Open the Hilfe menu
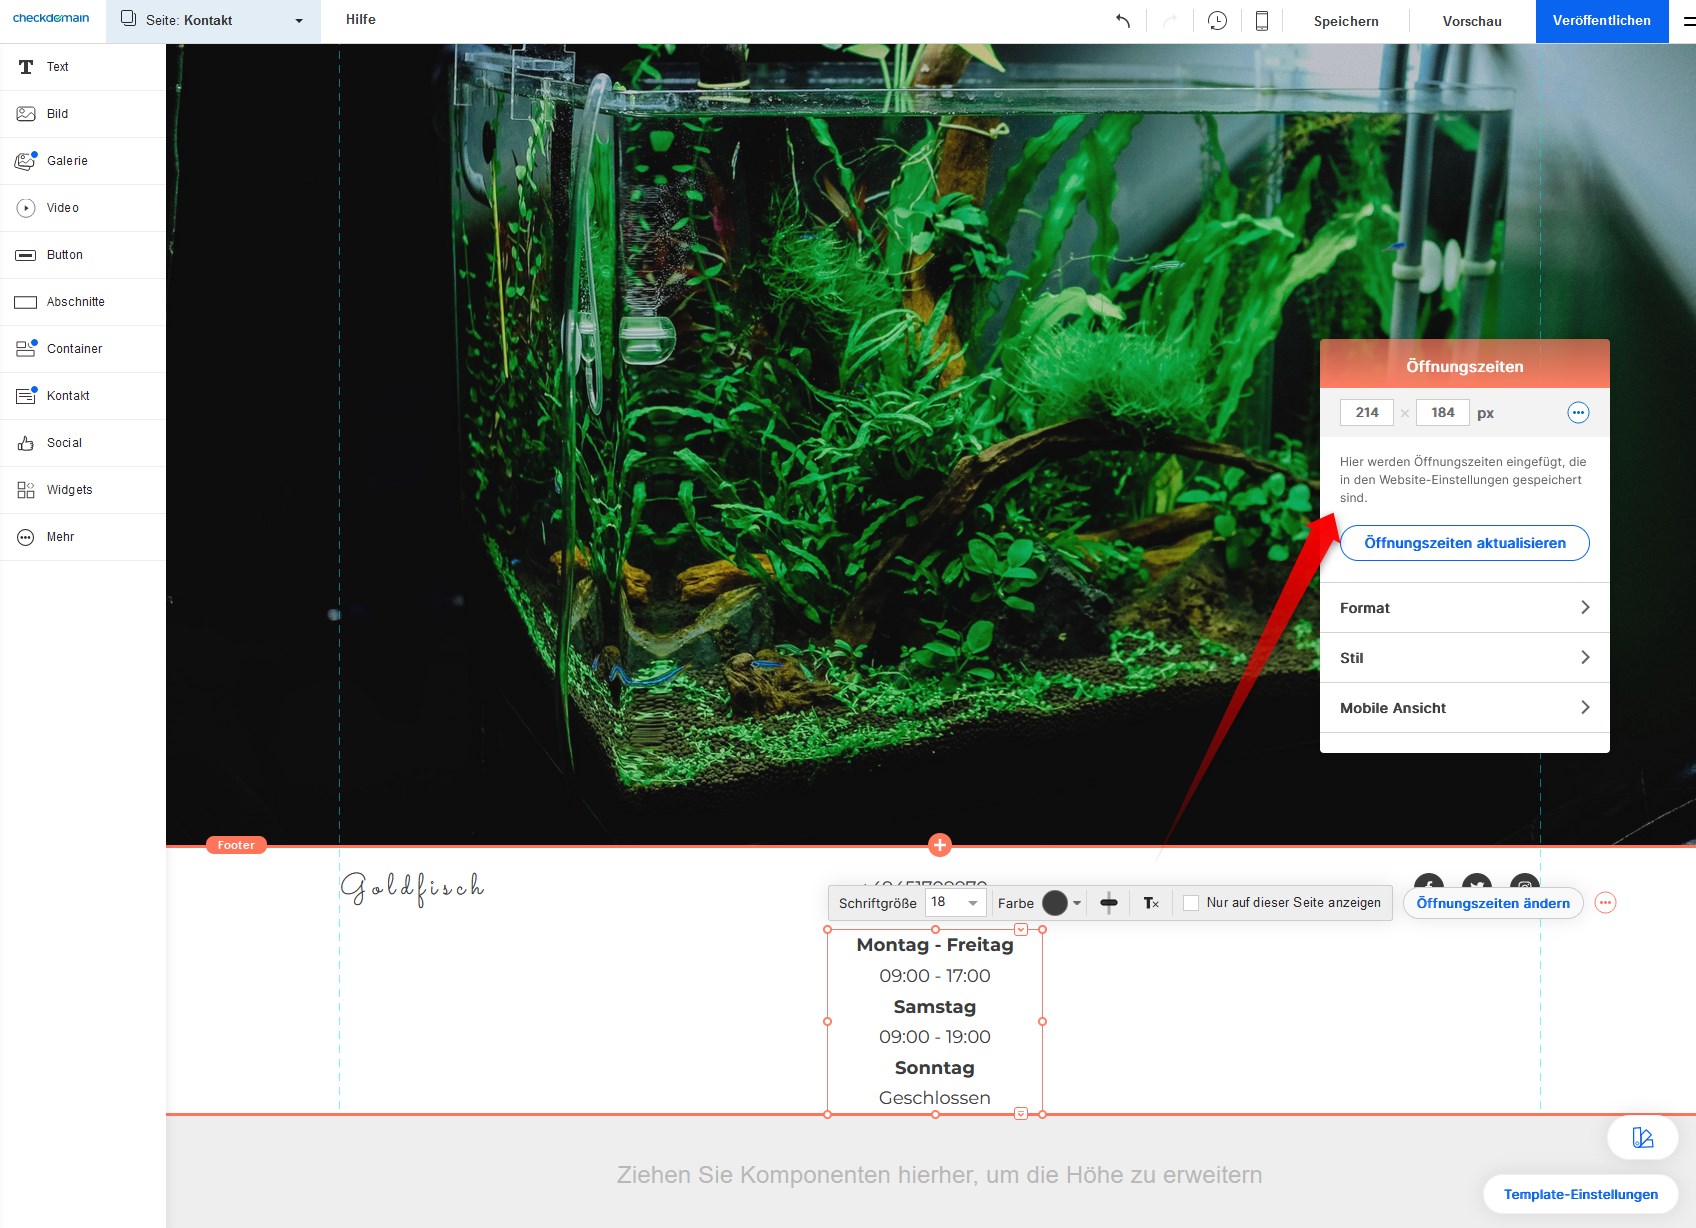The height and width of the screenshot is (1228, 1696). 361,20
